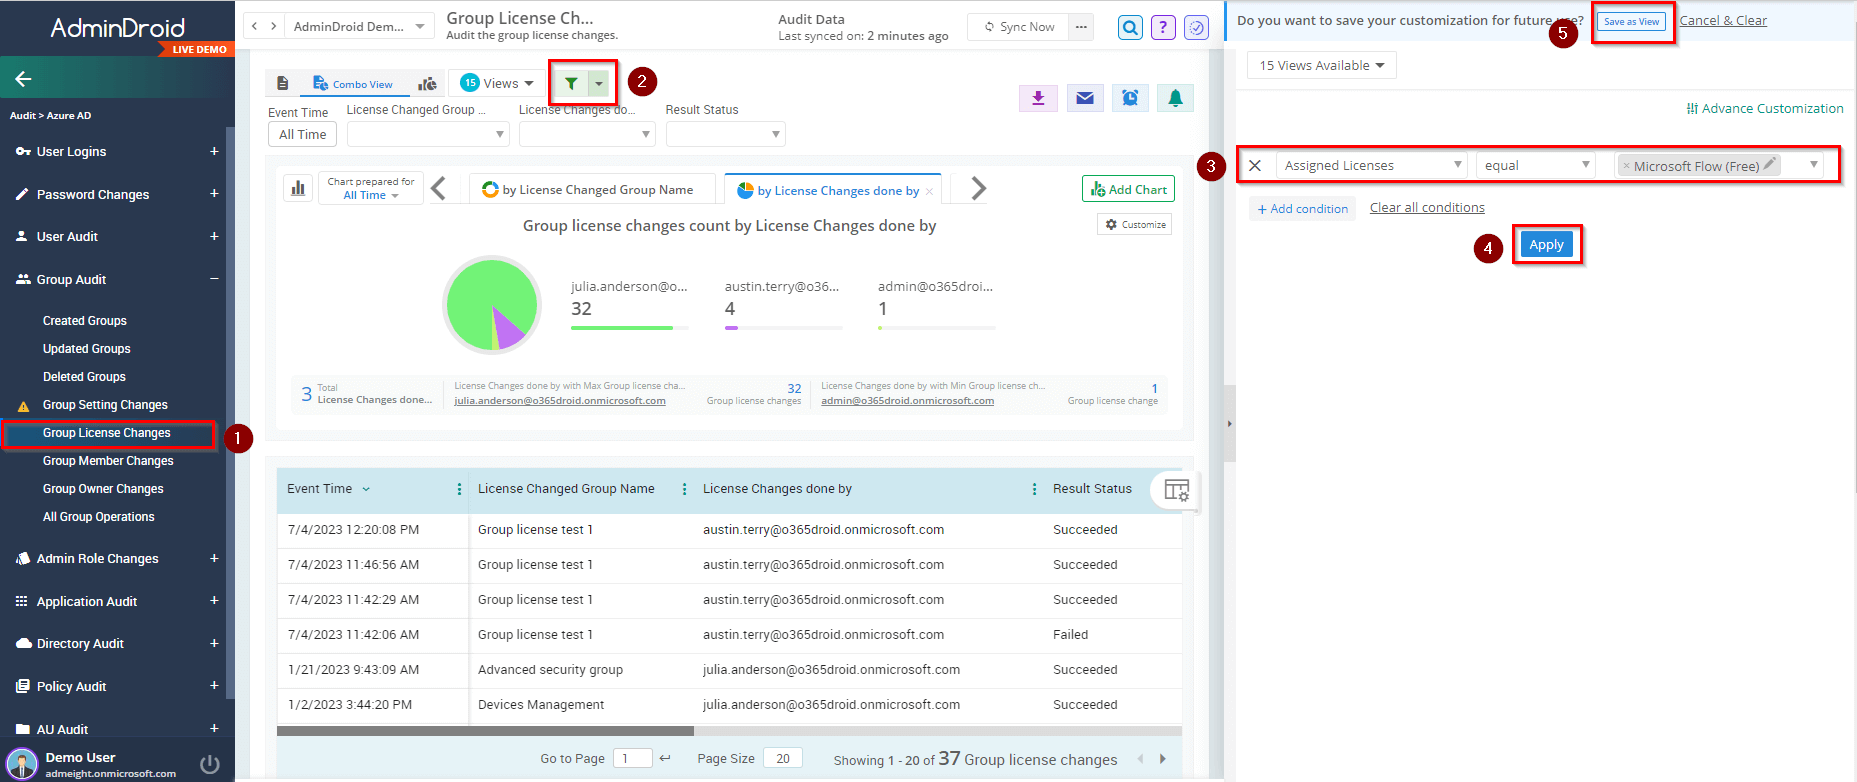Remove the Assigned Licenses condition with X

click(1255, 166)
